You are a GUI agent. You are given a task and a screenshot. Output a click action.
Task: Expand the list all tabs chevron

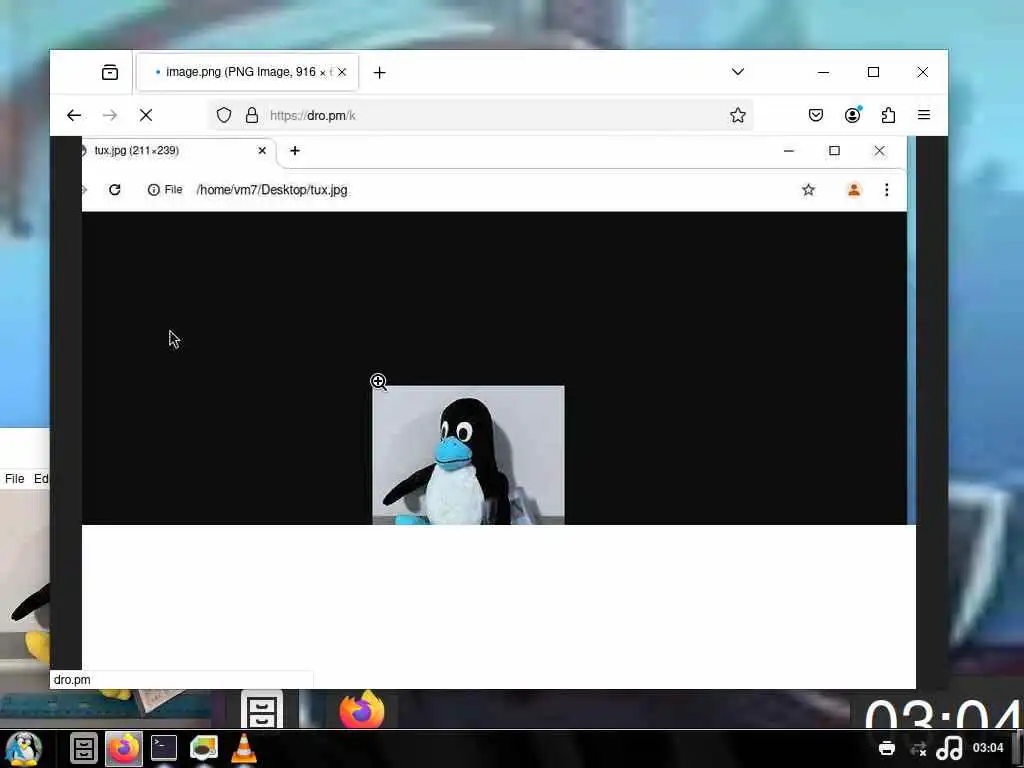point(738,72)
